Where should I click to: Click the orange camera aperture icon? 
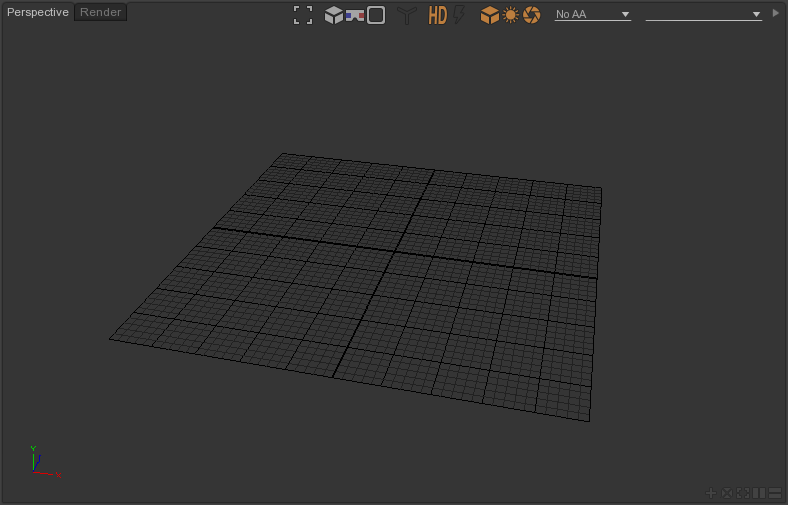(x=532, y=15)
